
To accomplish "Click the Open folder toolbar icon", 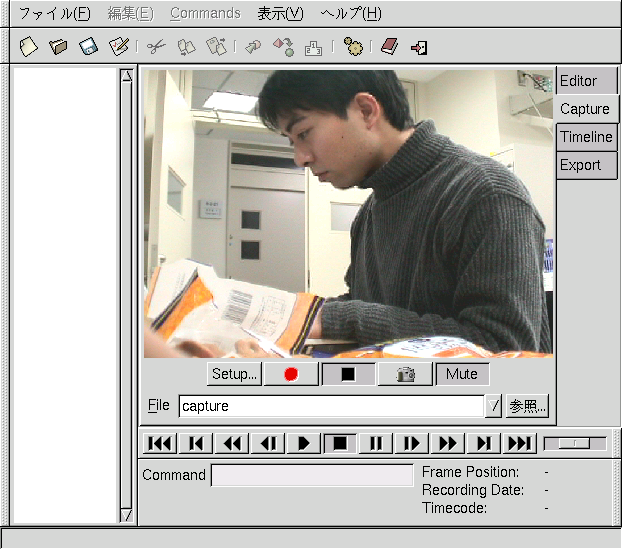I will pyautogui.click(x=58, y=47).
